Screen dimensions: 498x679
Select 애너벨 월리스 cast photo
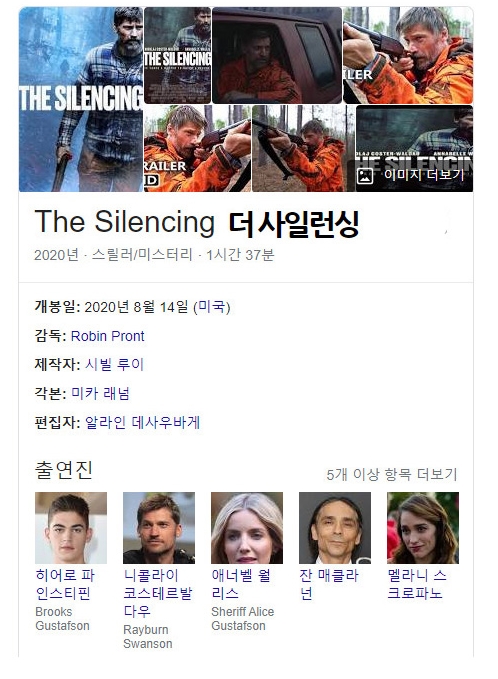(247, 527)
